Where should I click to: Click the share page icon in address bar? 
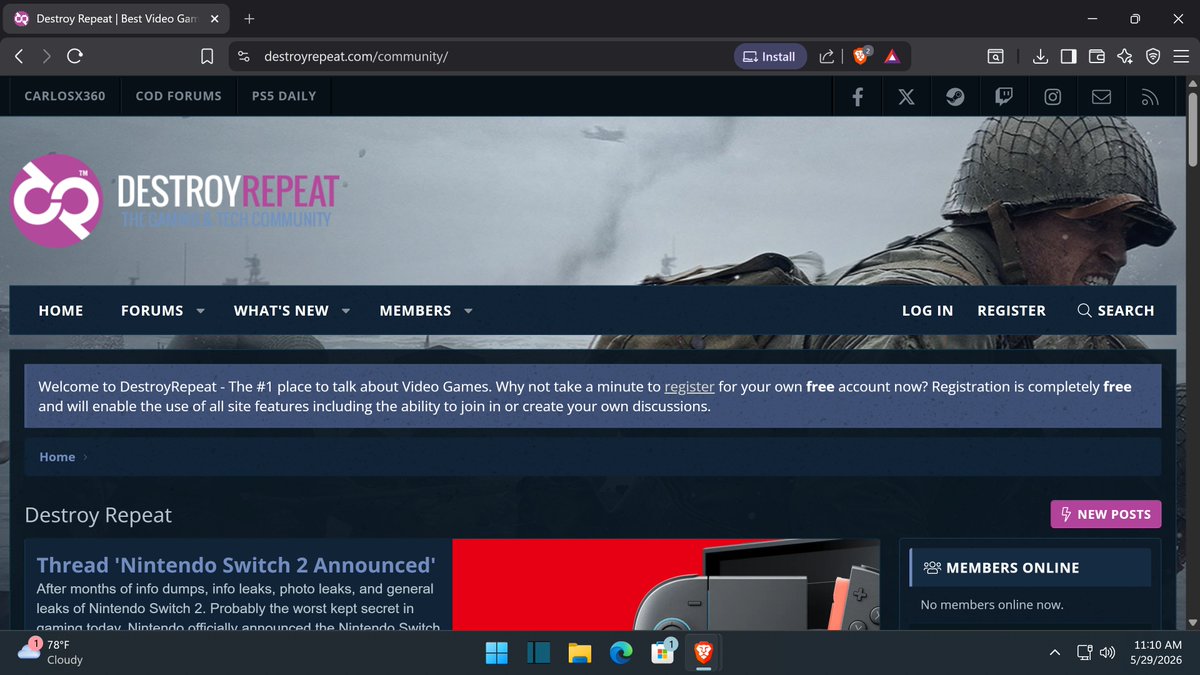[x=827, y=57]
